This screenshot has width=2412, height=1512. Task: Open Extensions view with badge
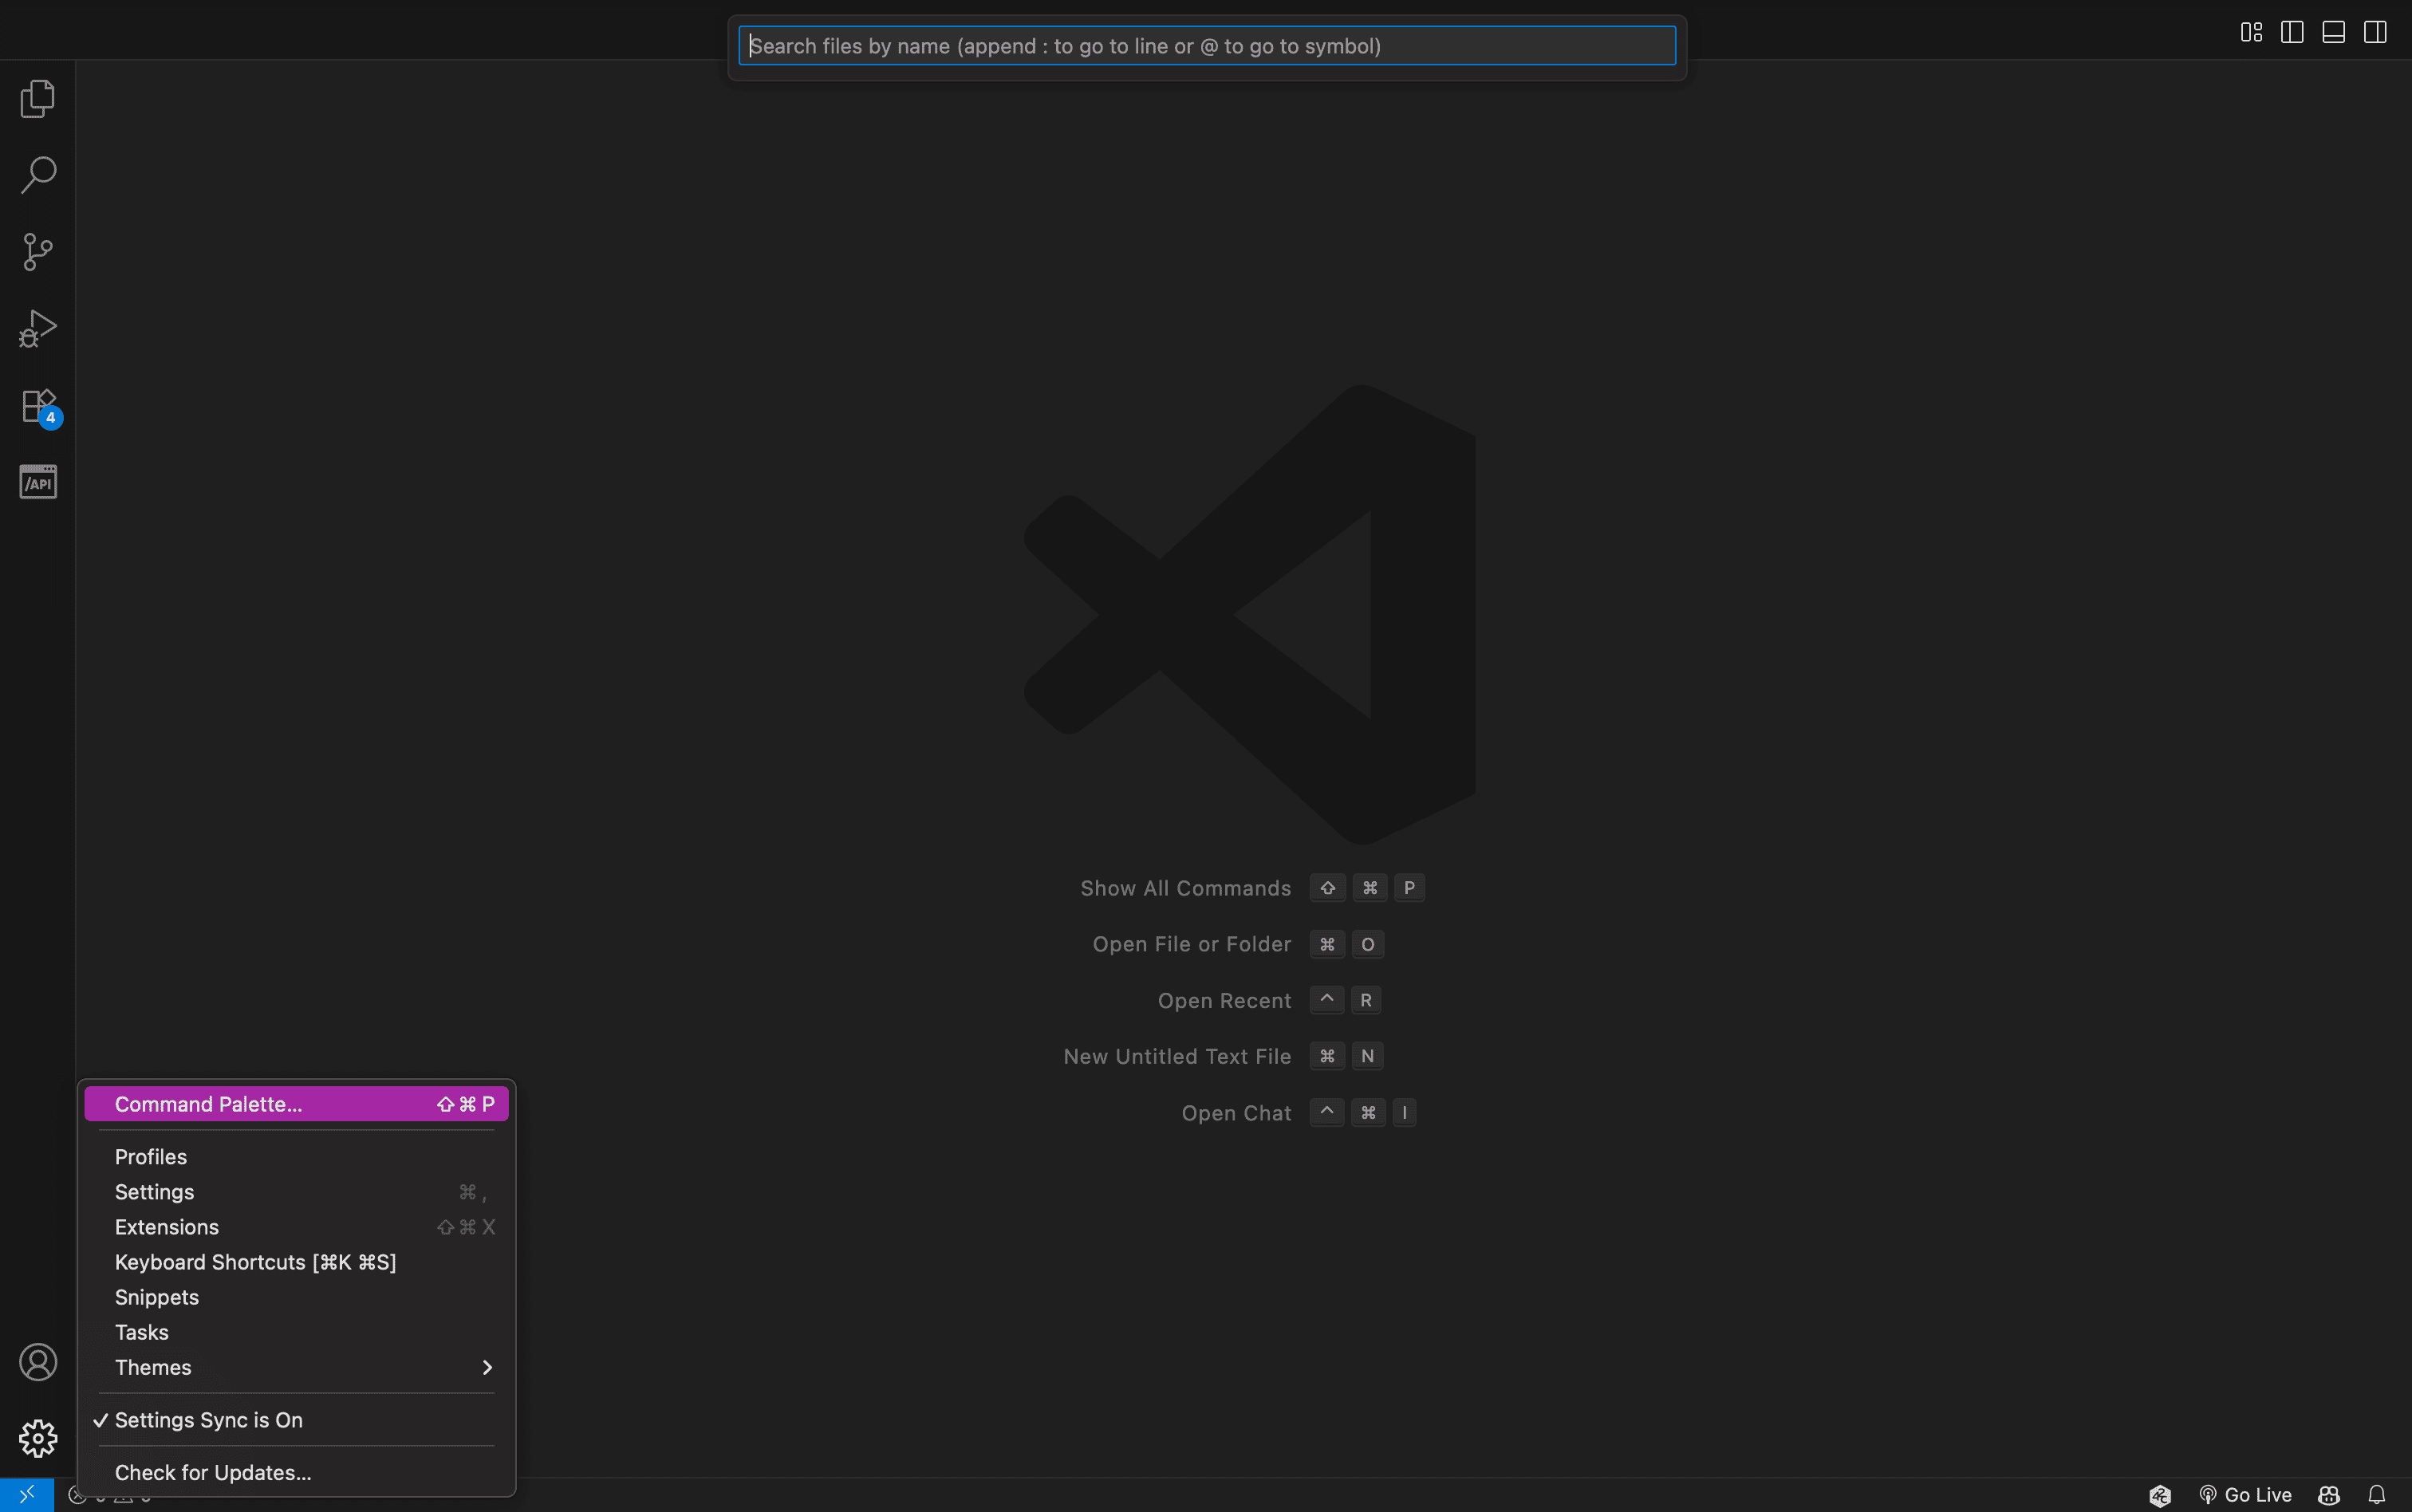(38, 406)
